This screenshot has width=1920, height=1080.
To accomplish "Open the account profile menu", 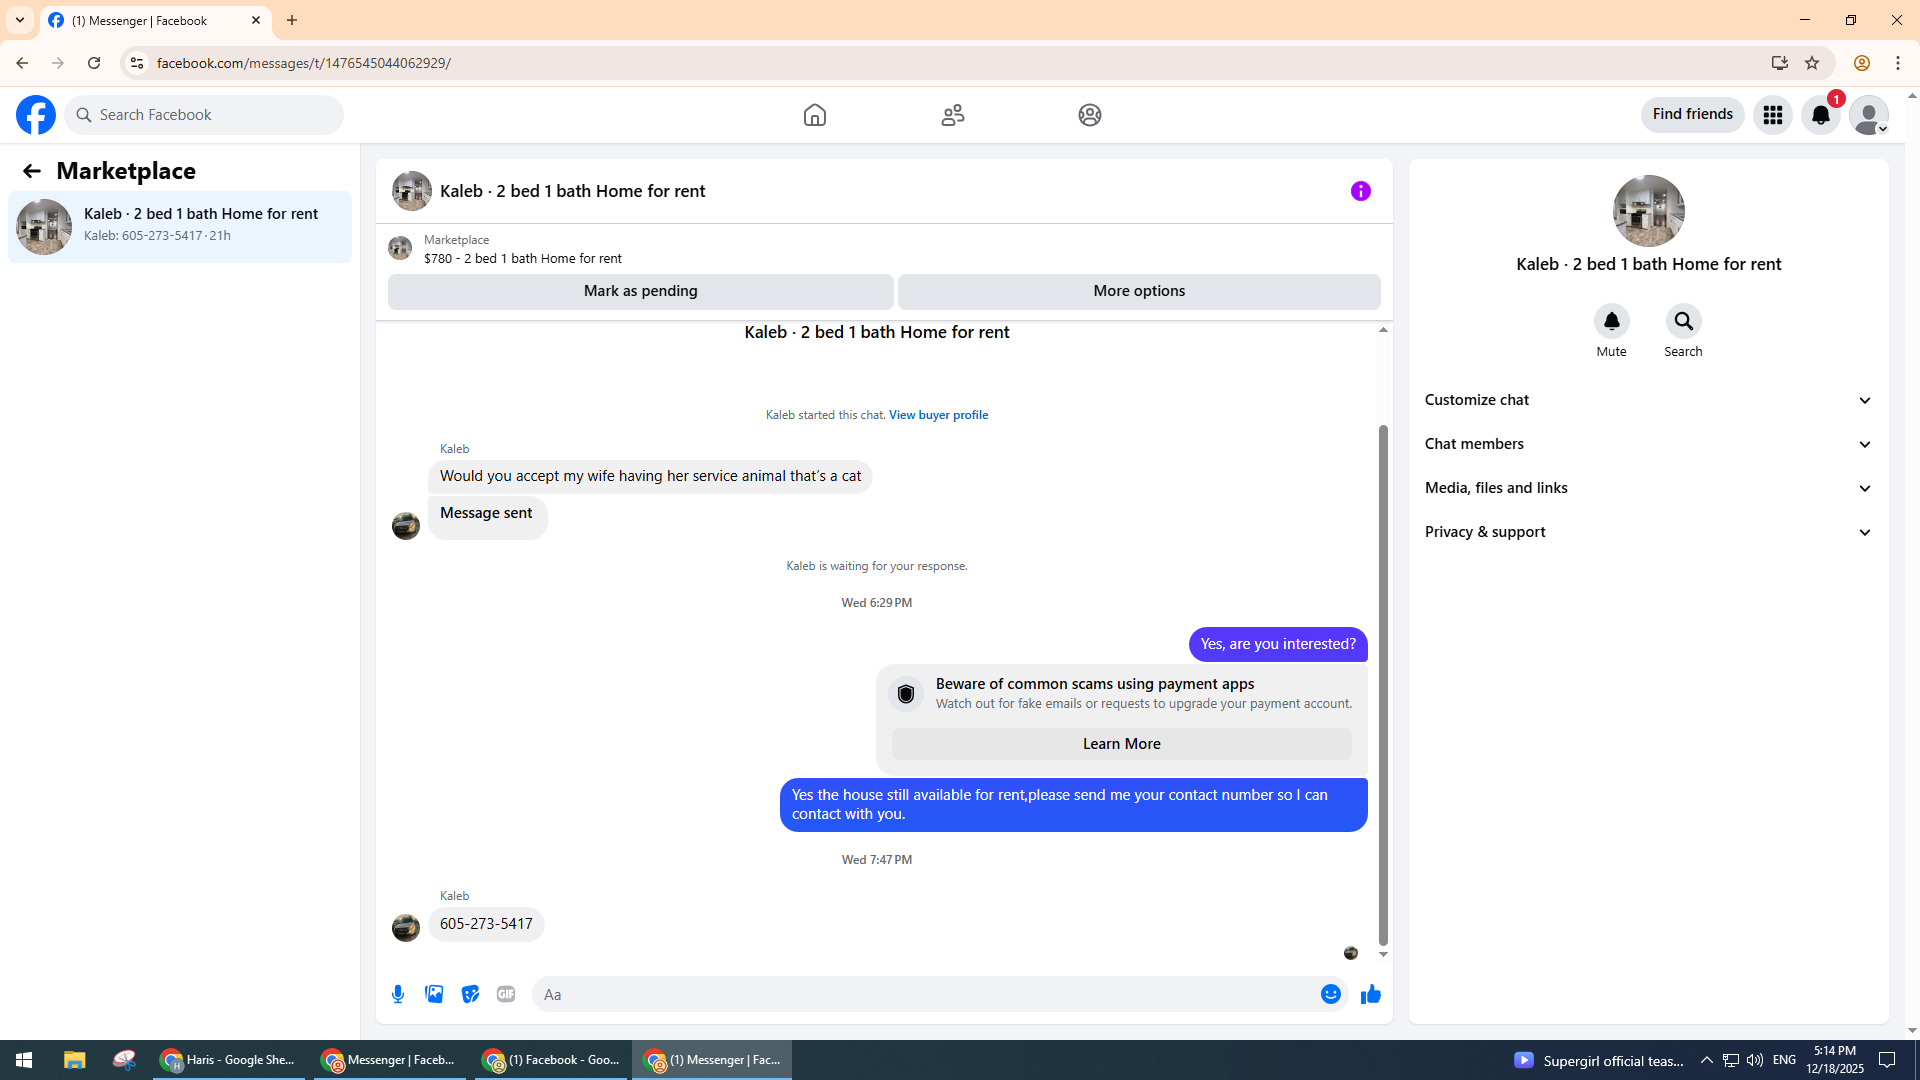I will coord(1869,115).
